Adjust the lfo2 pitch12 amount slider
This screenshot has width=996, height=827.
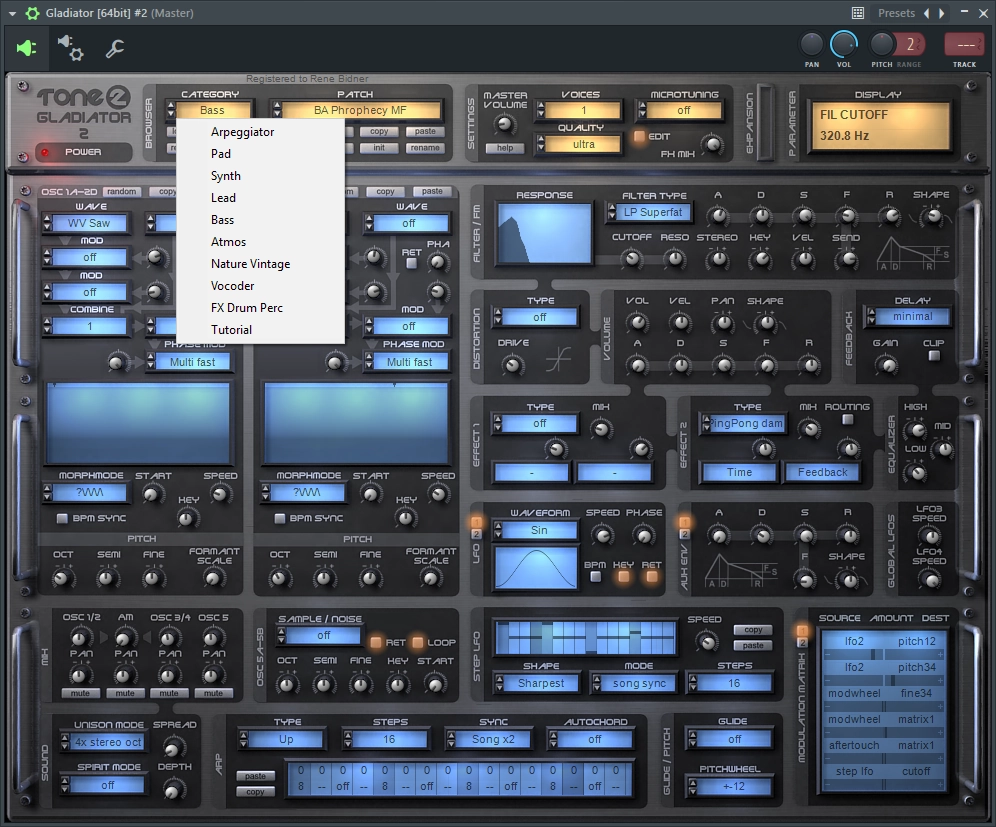[883, 654]
